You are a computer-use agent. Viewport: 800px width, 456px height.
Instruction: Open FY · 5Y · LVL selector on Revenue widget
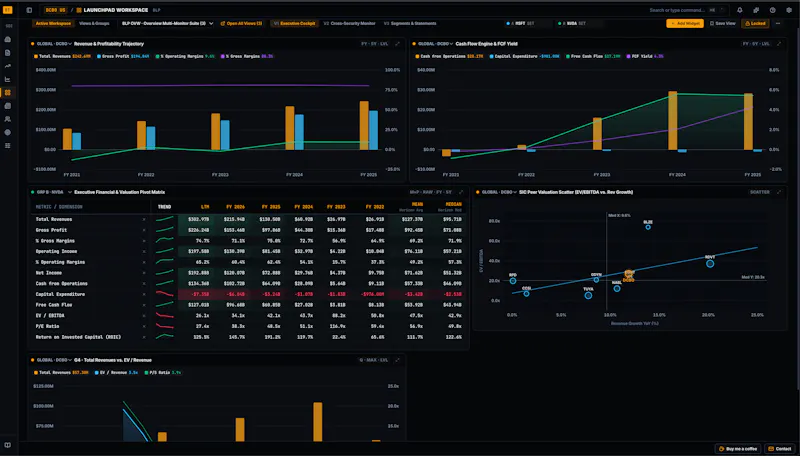coord(374,44)
